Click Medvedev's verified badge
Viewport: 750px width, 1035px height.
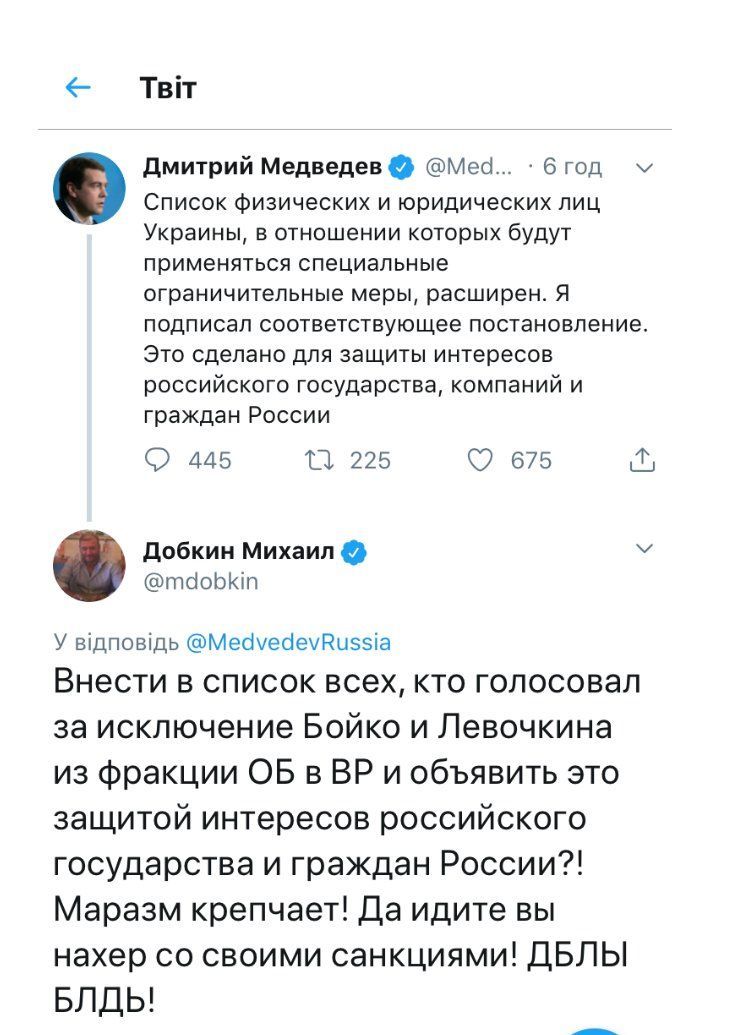point(400,166)
